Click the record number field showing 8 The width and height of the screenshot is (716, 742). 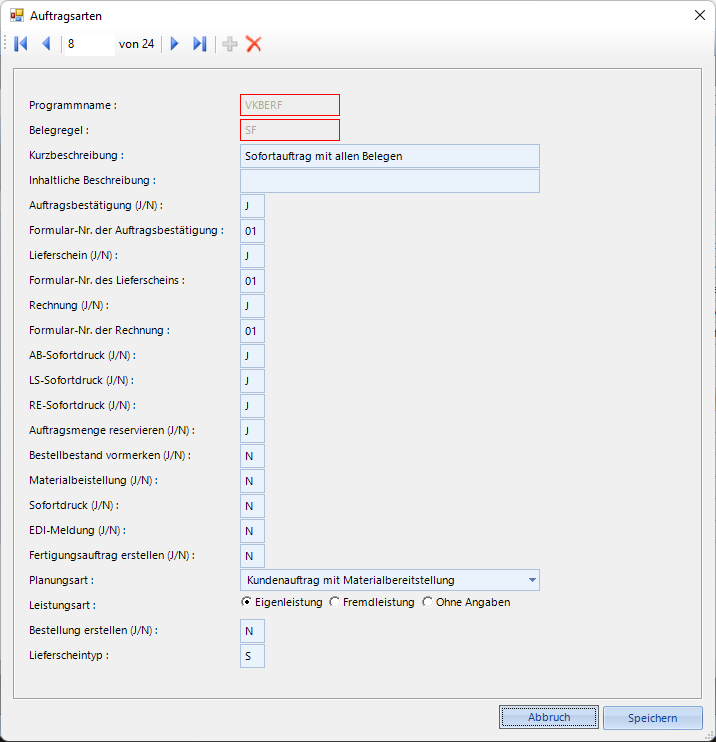point(89,44)
